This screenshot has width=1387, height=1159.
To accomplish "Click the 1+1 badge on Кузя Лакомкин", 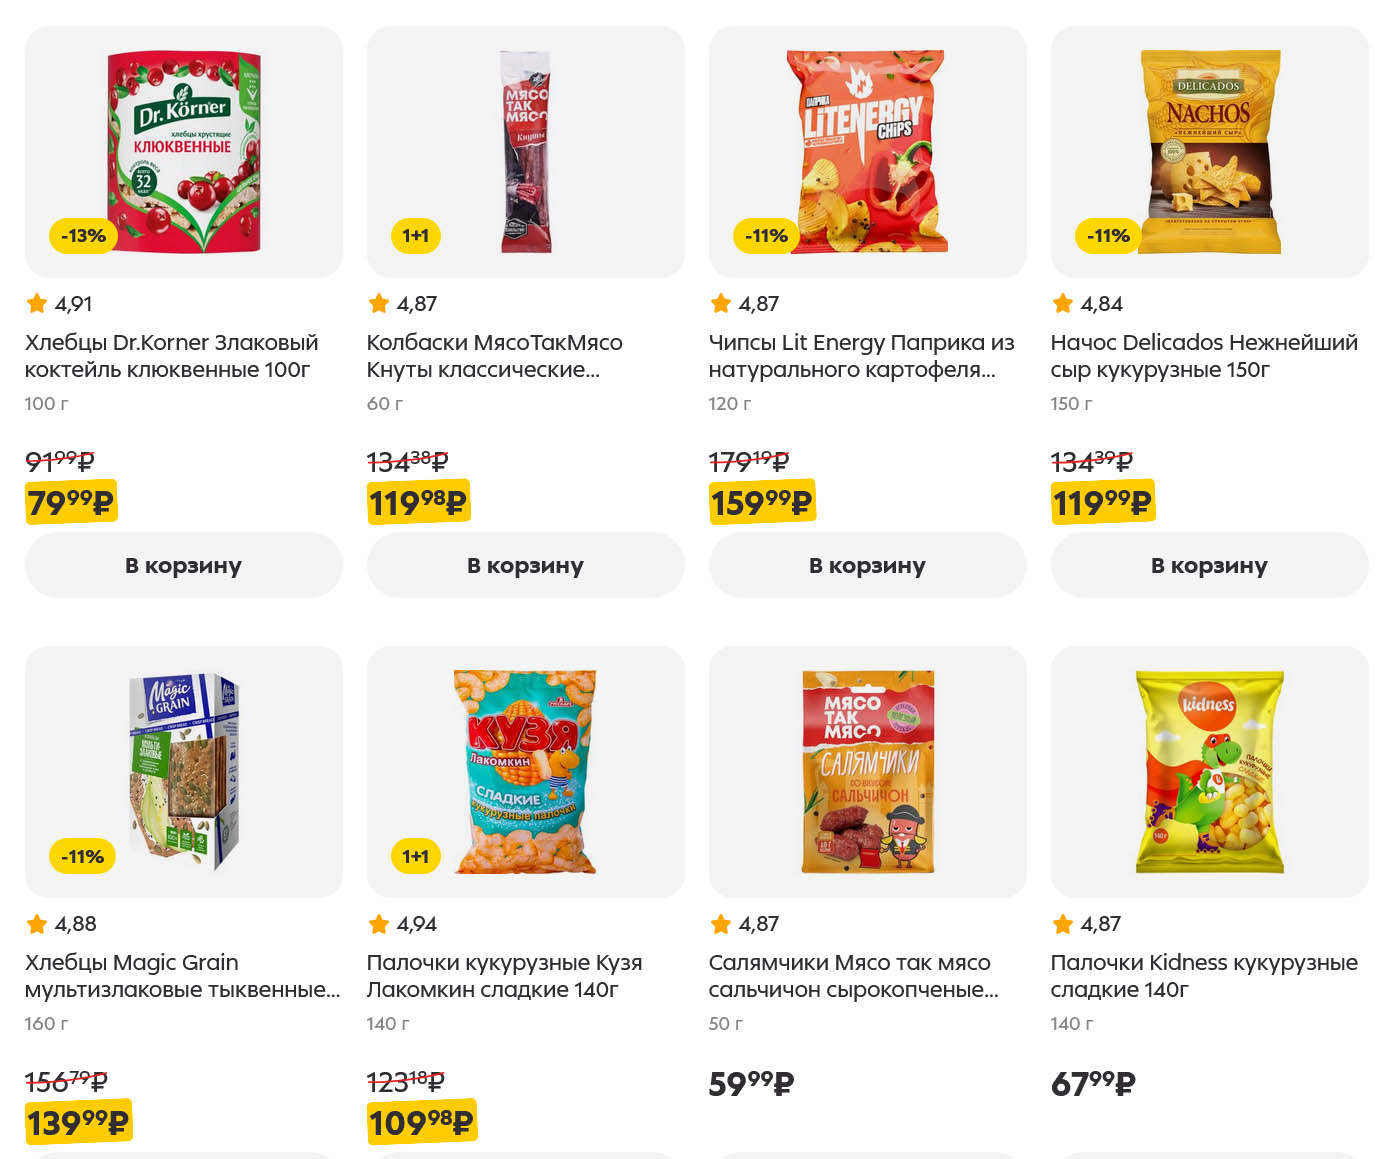I will click(x=415, y=856).
